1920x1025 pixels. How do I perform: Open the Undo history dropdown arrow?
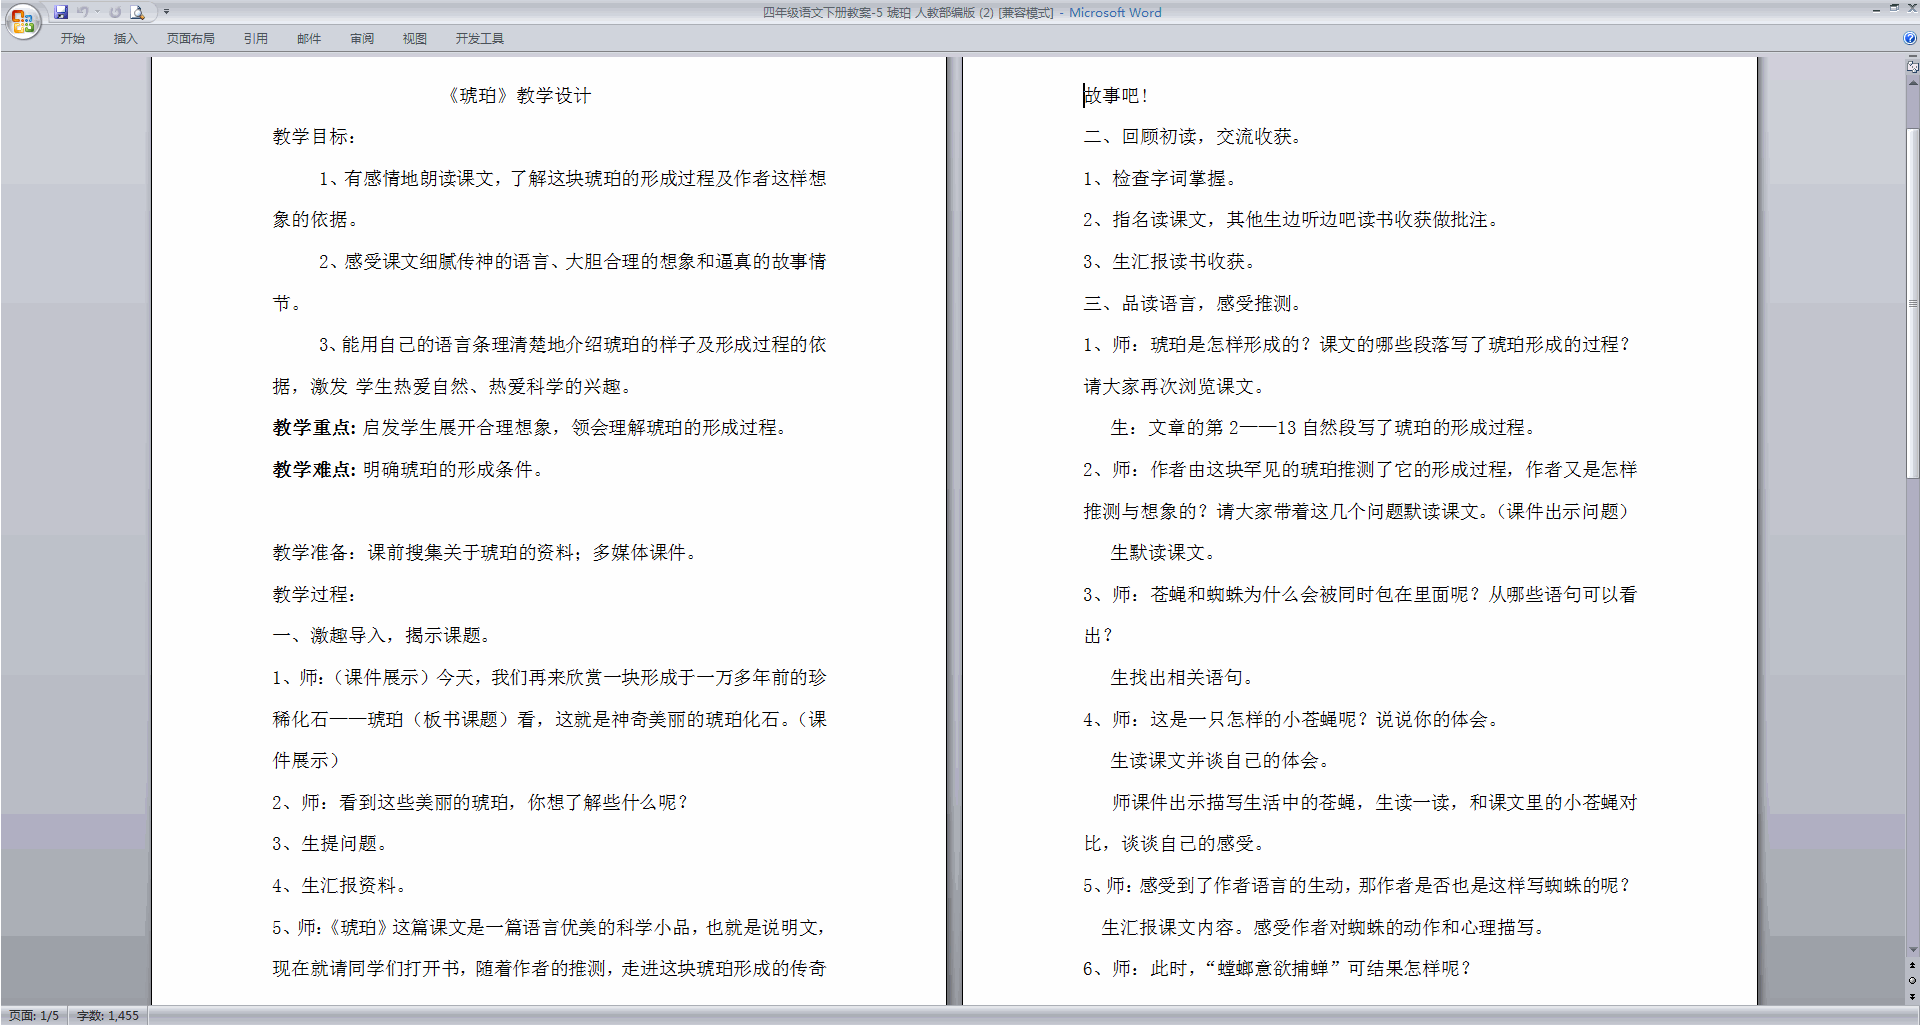coord(97,12)
